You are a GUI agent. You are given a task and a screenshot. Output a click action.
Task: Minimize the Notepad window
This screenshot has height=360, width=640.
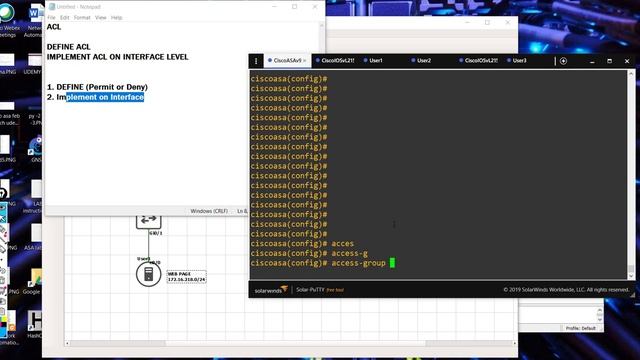[x=274, y=7]
